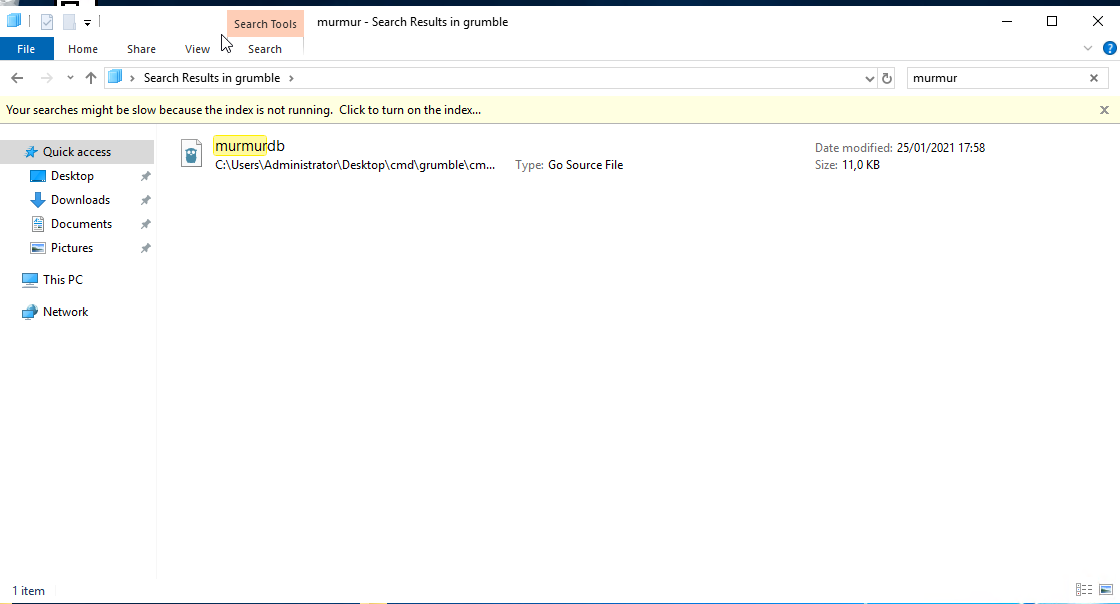
Task: Go back with the Back arrow
Action: click(x=17, y=78)
